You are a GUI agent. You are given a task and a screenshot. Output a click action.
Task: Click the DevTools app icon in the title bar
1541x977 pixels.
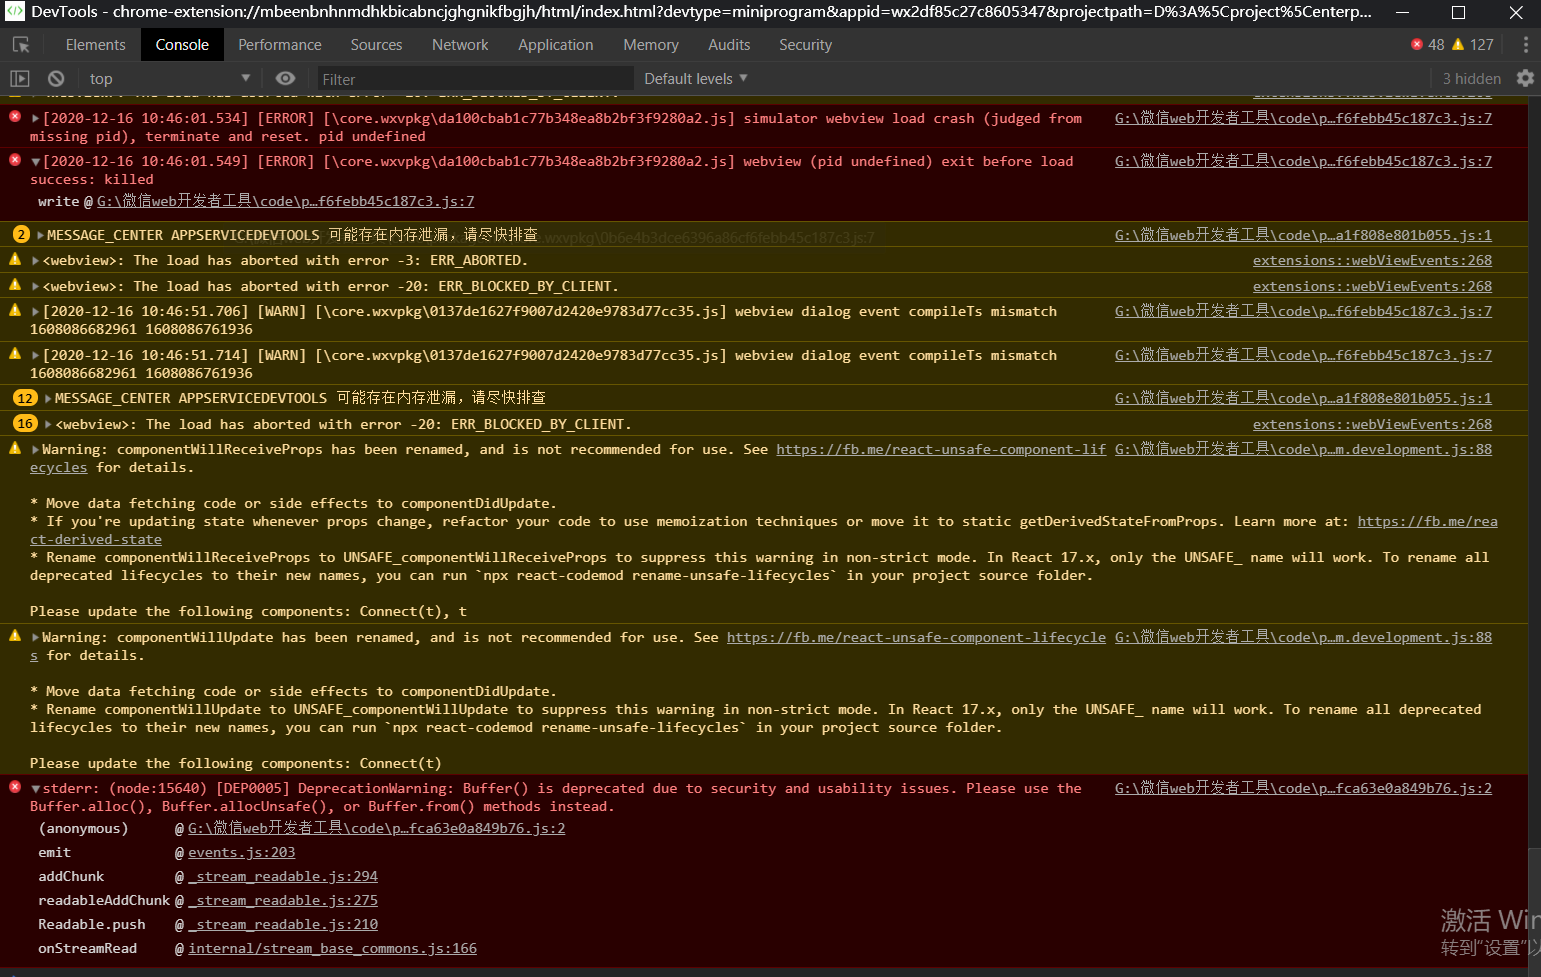tap(15, 12)
